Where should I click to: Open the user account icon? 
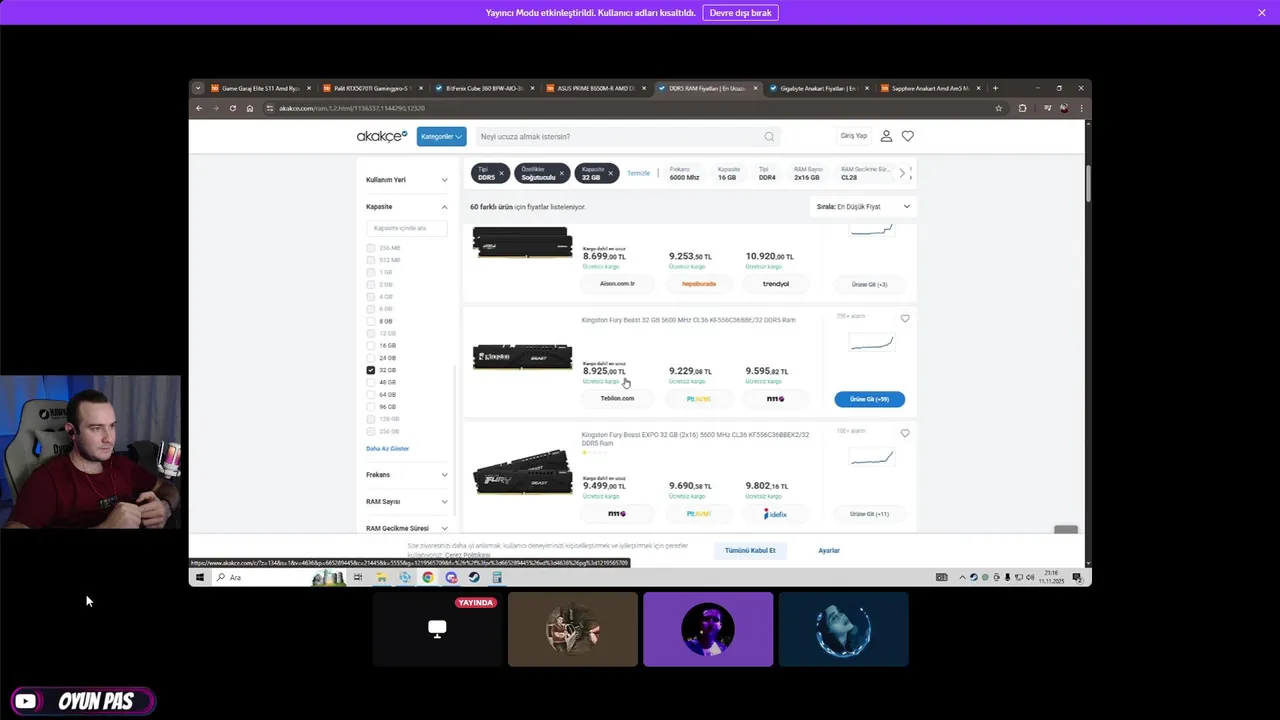tap(886, 136)
